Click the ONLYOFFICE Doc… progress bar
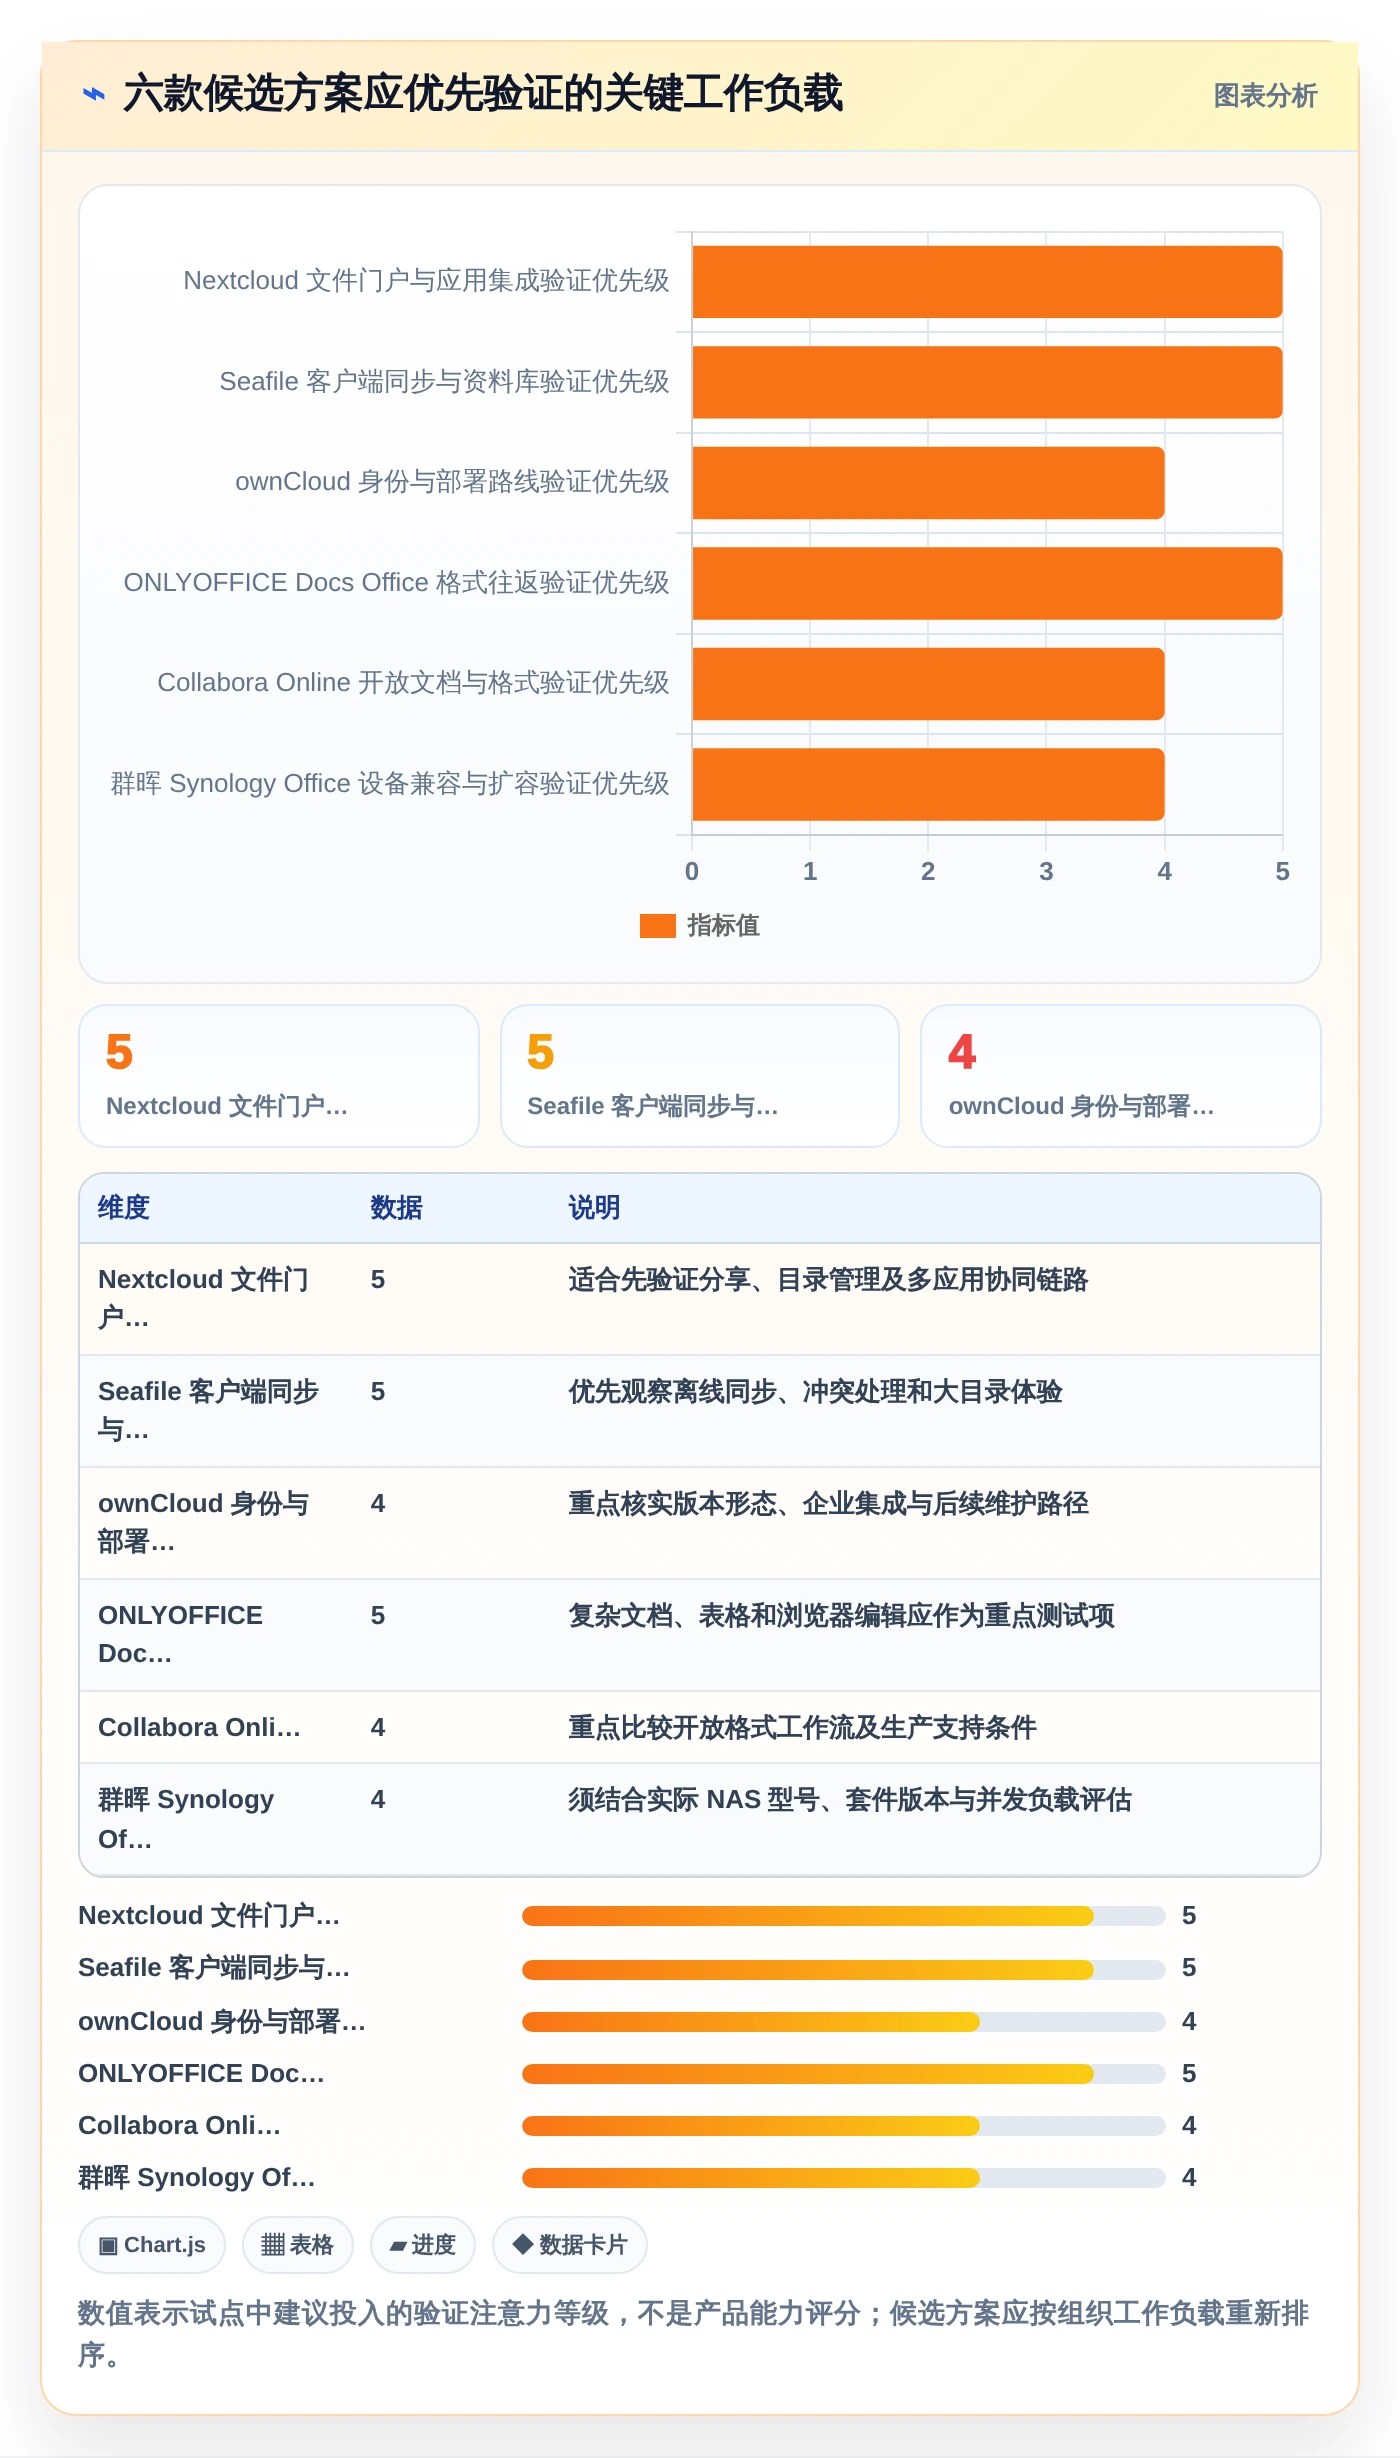1400x2458 pixels. coord(843,2074)
